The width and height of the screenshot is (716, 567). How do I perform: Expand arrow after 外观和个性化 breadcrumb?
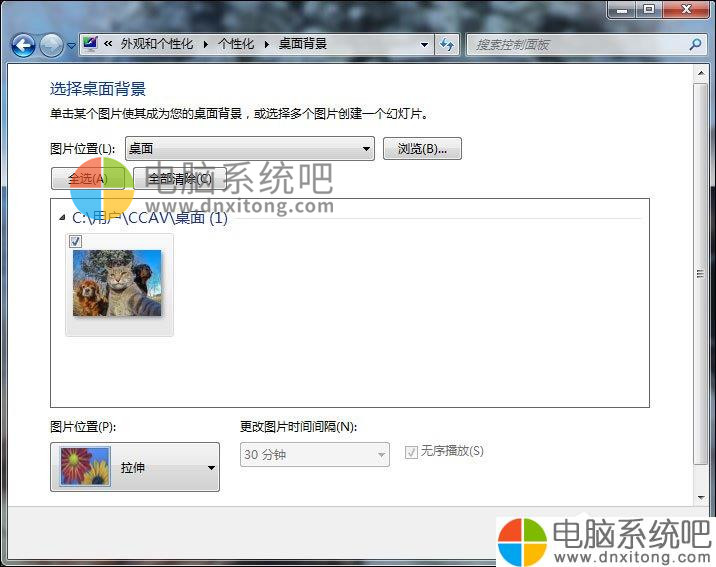[205, 44]
